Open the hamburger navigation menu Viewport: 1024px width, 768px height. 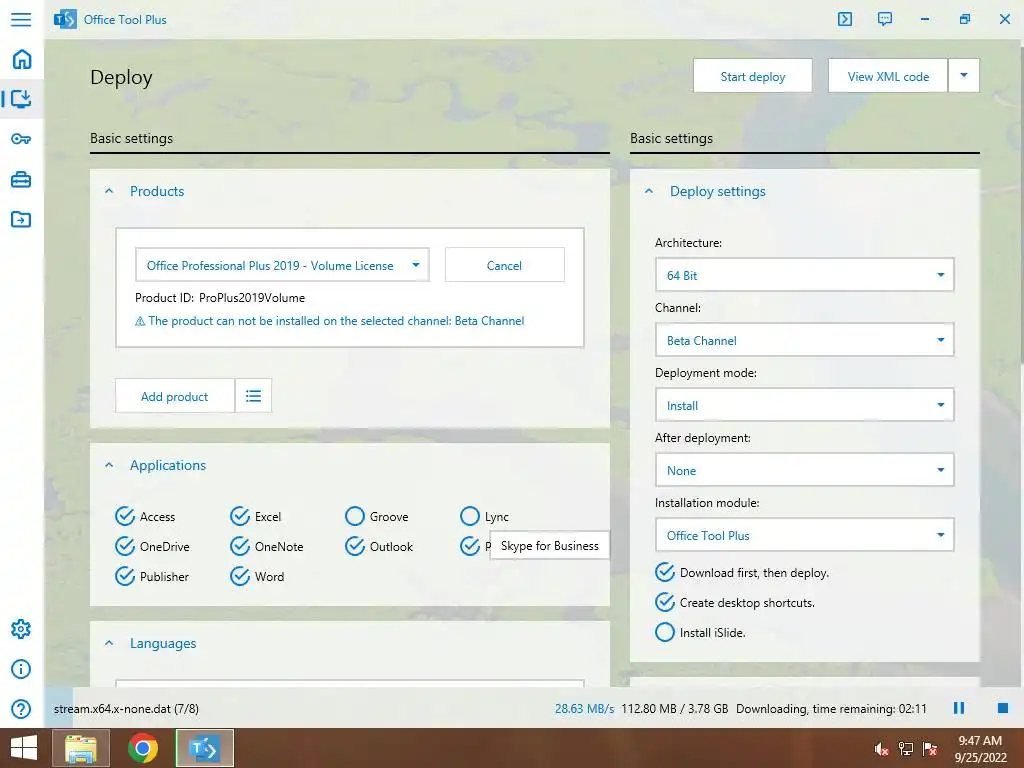[x=21, y=19]
